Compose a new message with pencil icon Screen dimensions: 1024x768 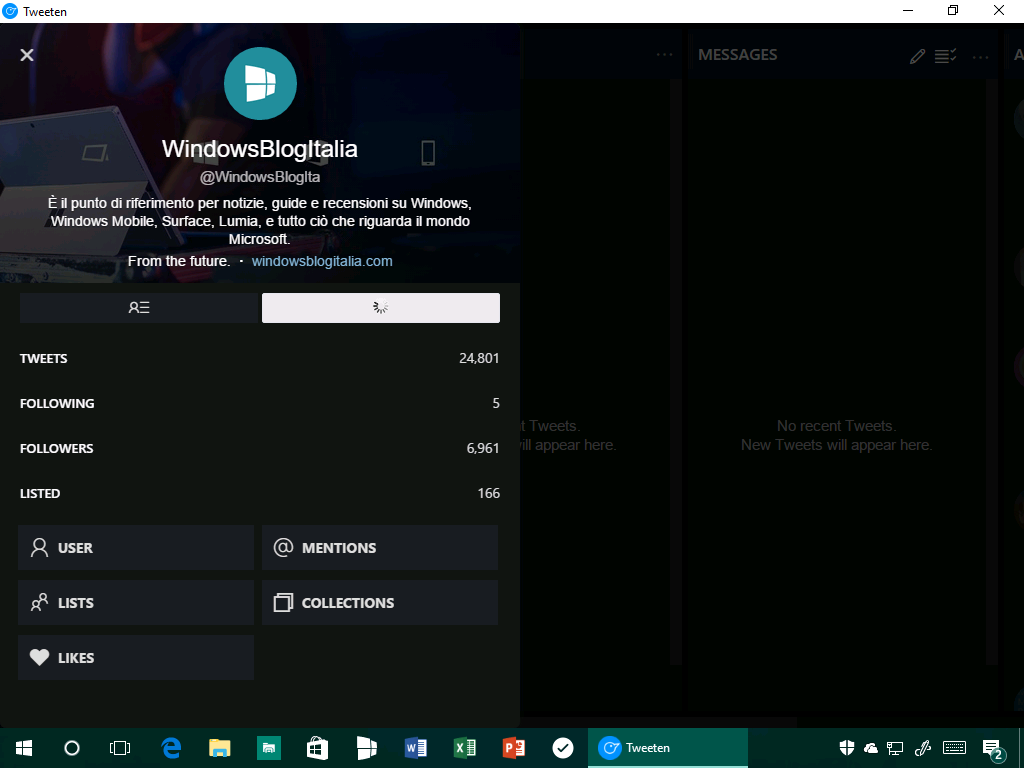coord(917,56)
